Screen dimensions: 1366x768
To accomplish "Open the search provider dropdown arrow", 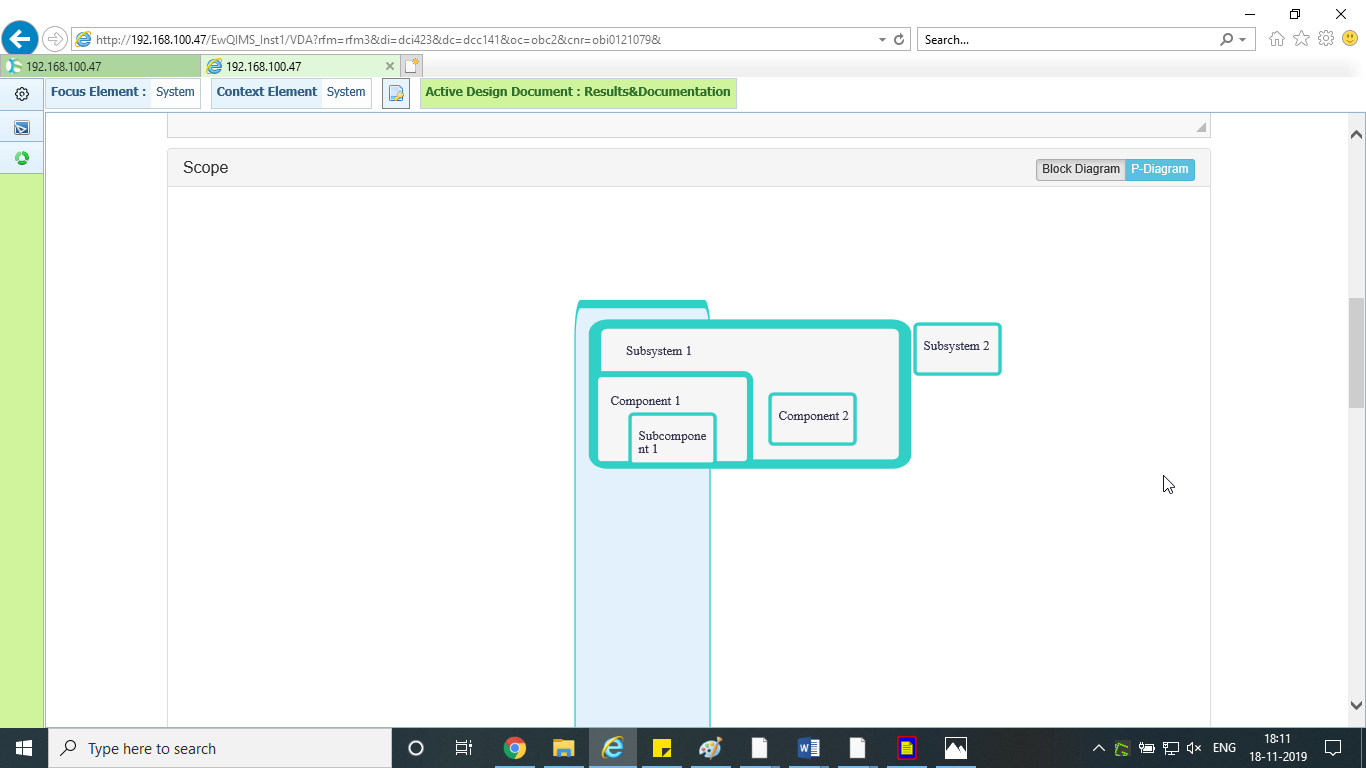I will [x=1243, y=40].
